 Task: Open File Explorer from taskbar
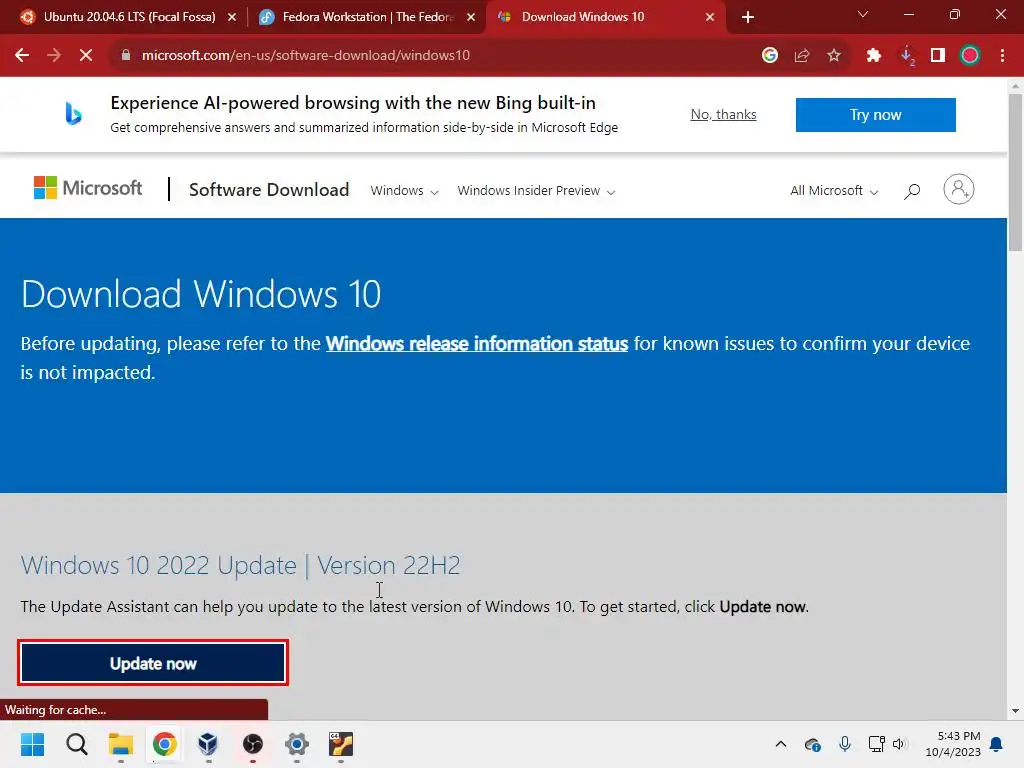click(x=121, y=744)
